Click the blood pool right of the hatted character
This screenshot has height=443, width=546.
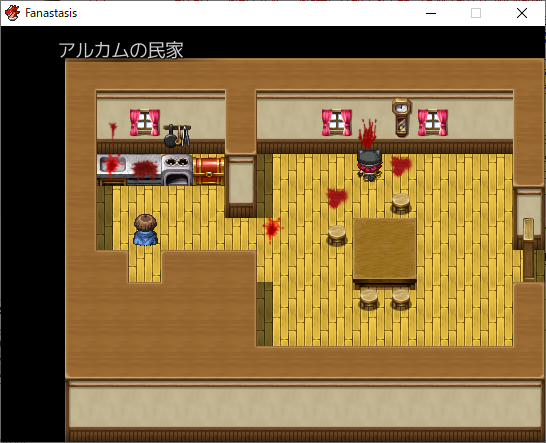click(x=400, y=166)
